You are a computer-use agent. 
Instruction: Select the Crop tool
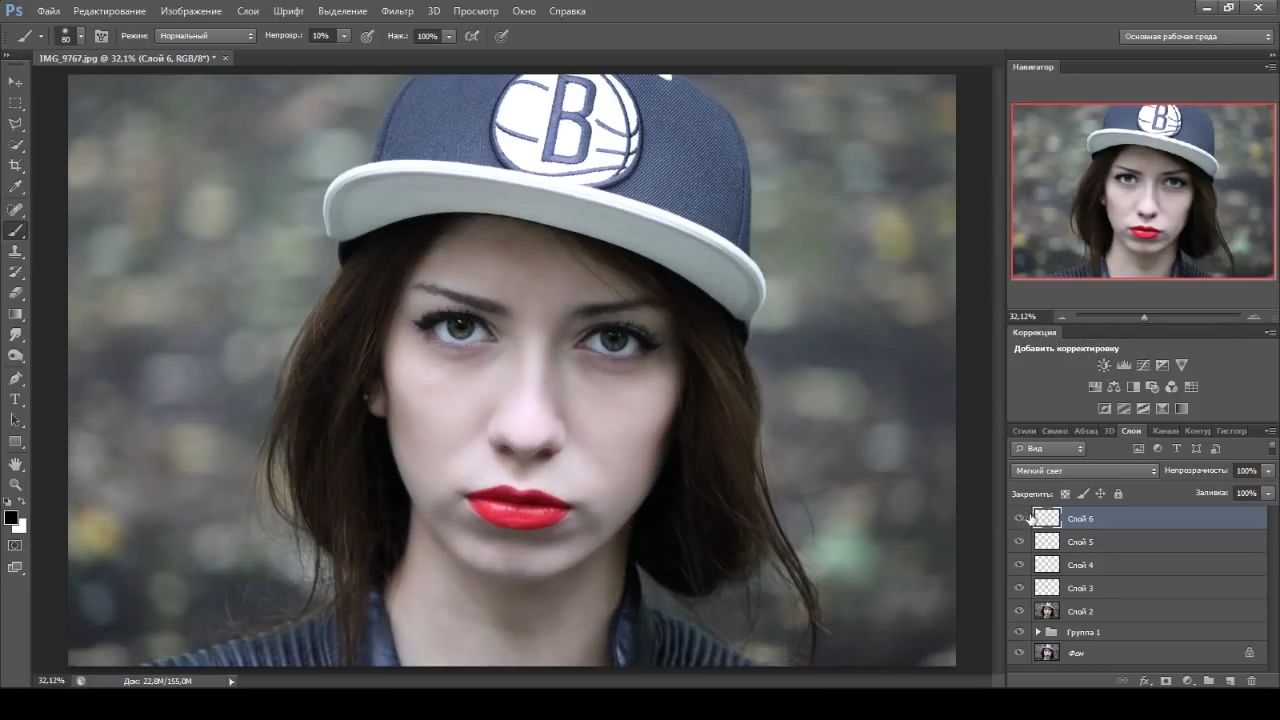point(16,166)
